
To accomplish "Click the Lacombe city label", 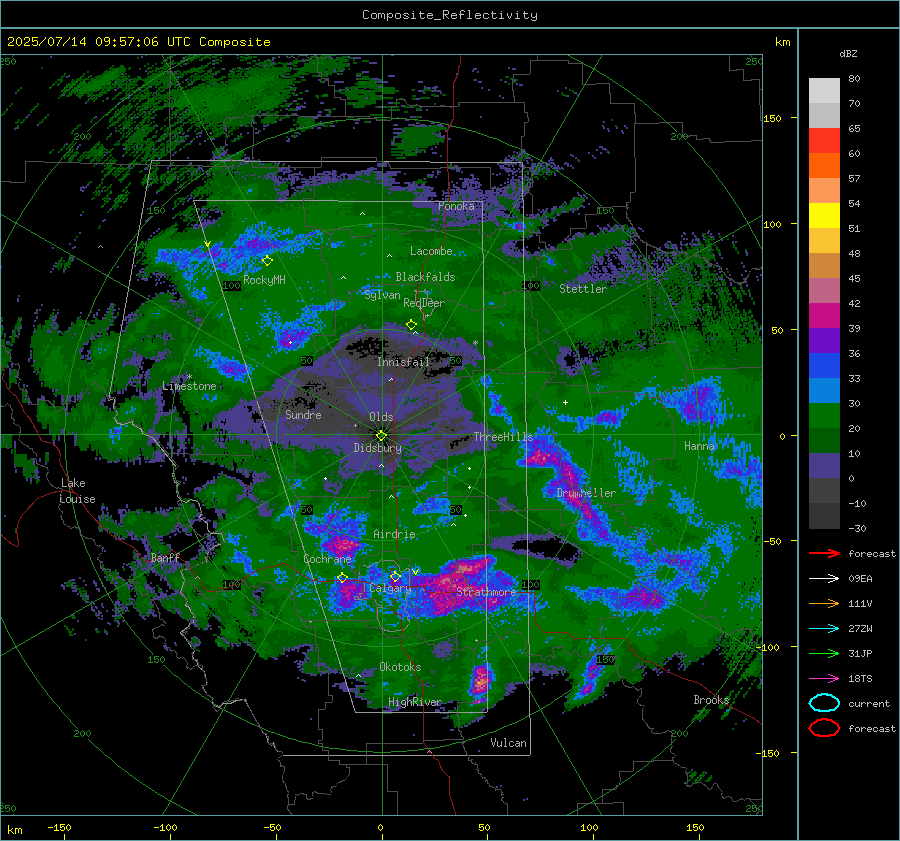I will click(x=431, y=251).
